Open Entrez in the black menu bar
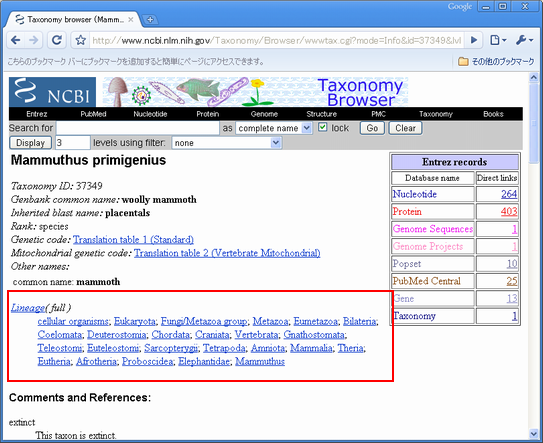 37,114
